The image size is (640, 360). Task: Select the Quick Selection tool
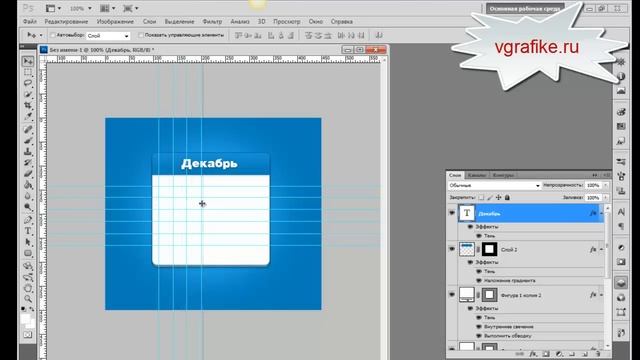pyautogui.click(x=28, y=94)
